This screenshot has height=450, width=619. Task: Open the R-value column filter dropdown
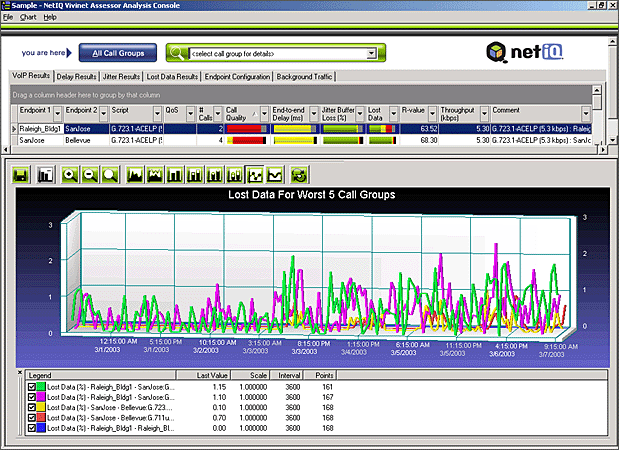coord(433,114)
